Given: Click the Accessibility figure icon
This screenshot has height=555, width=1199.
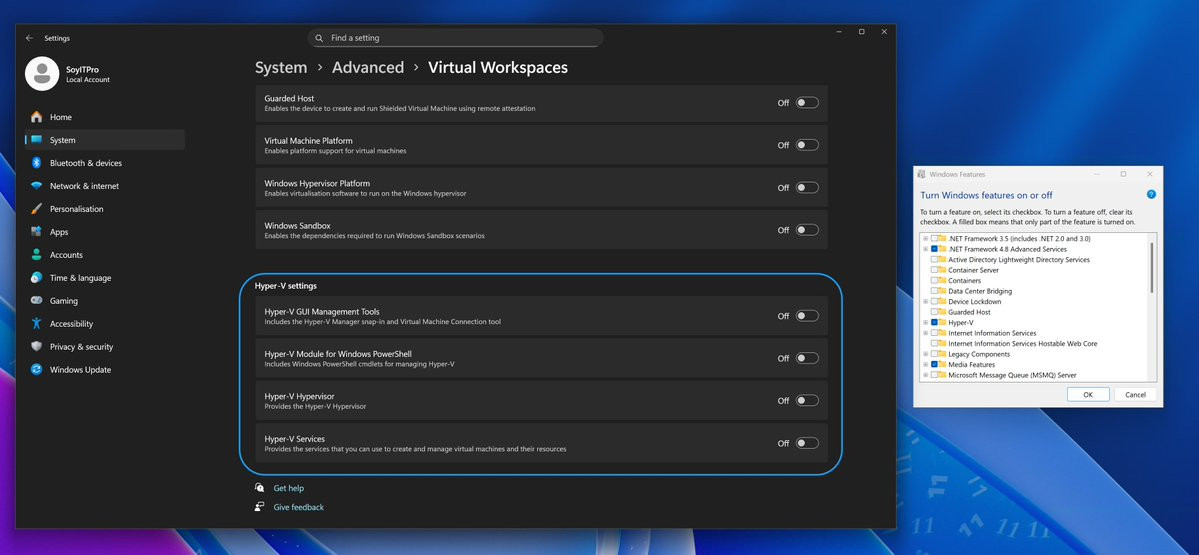Looking at the screenshot, I should [36, 323].
